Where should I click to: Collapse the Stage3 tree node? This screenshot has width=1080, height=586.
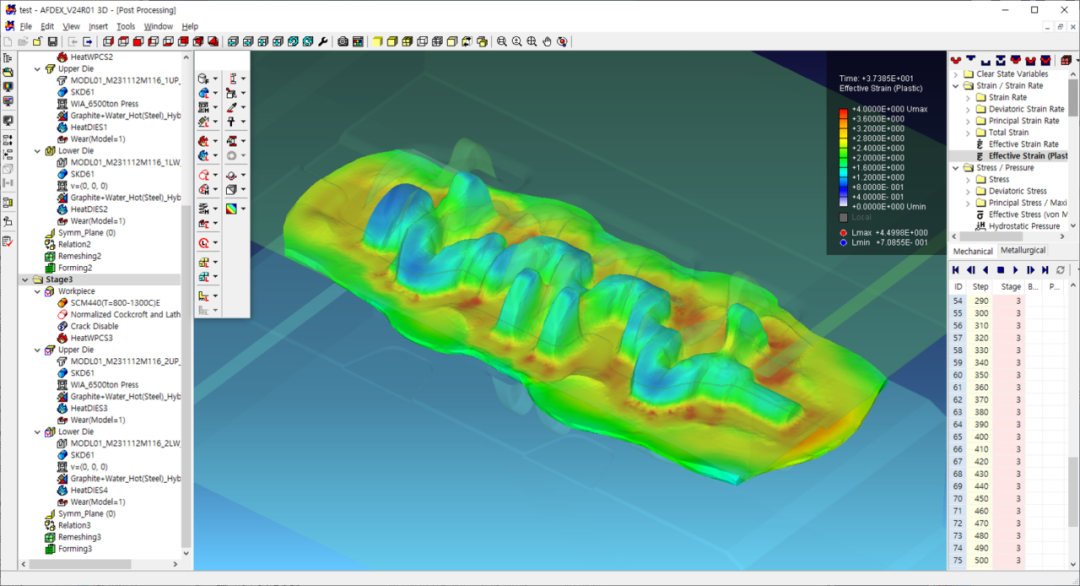[x=25, y=280]
